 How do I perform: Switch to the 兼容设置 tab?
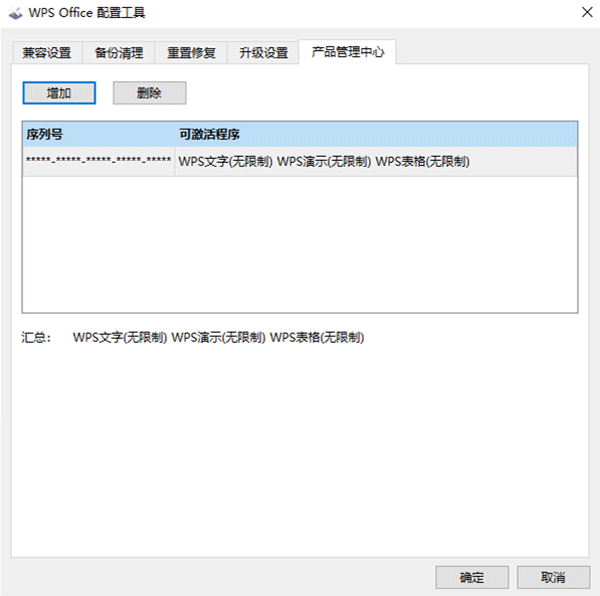point(47,52)
